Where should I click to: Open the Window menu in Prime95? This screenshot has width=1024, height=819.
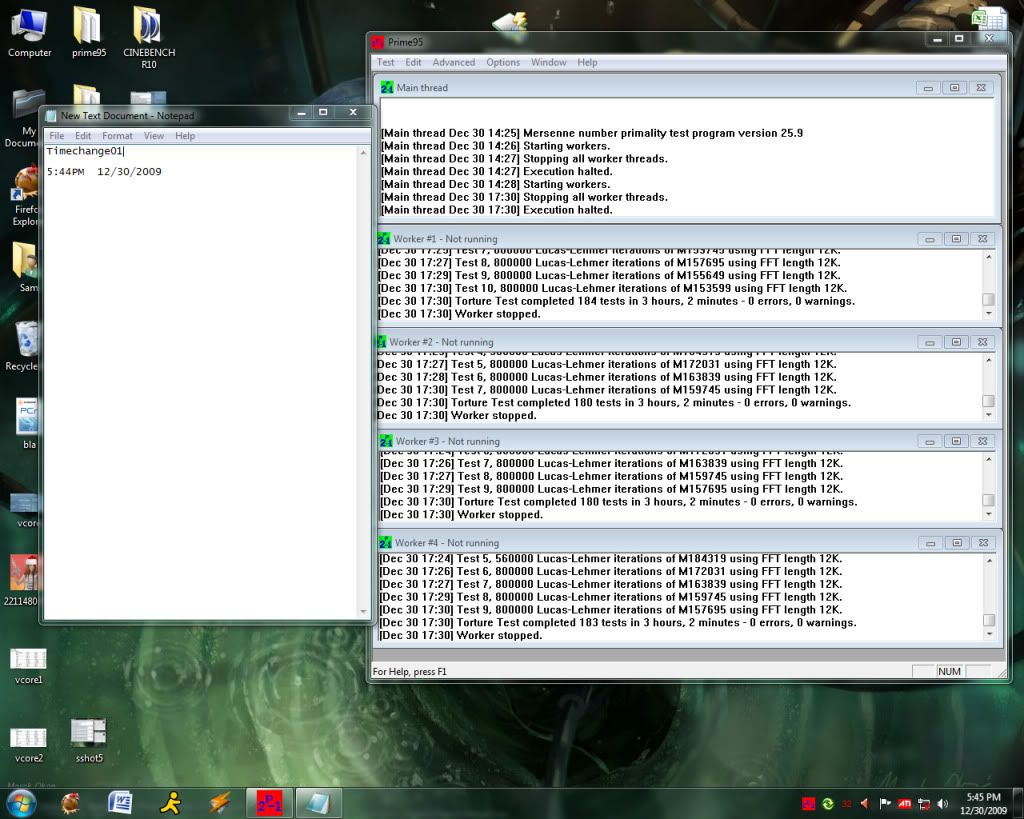pos(548,62)
